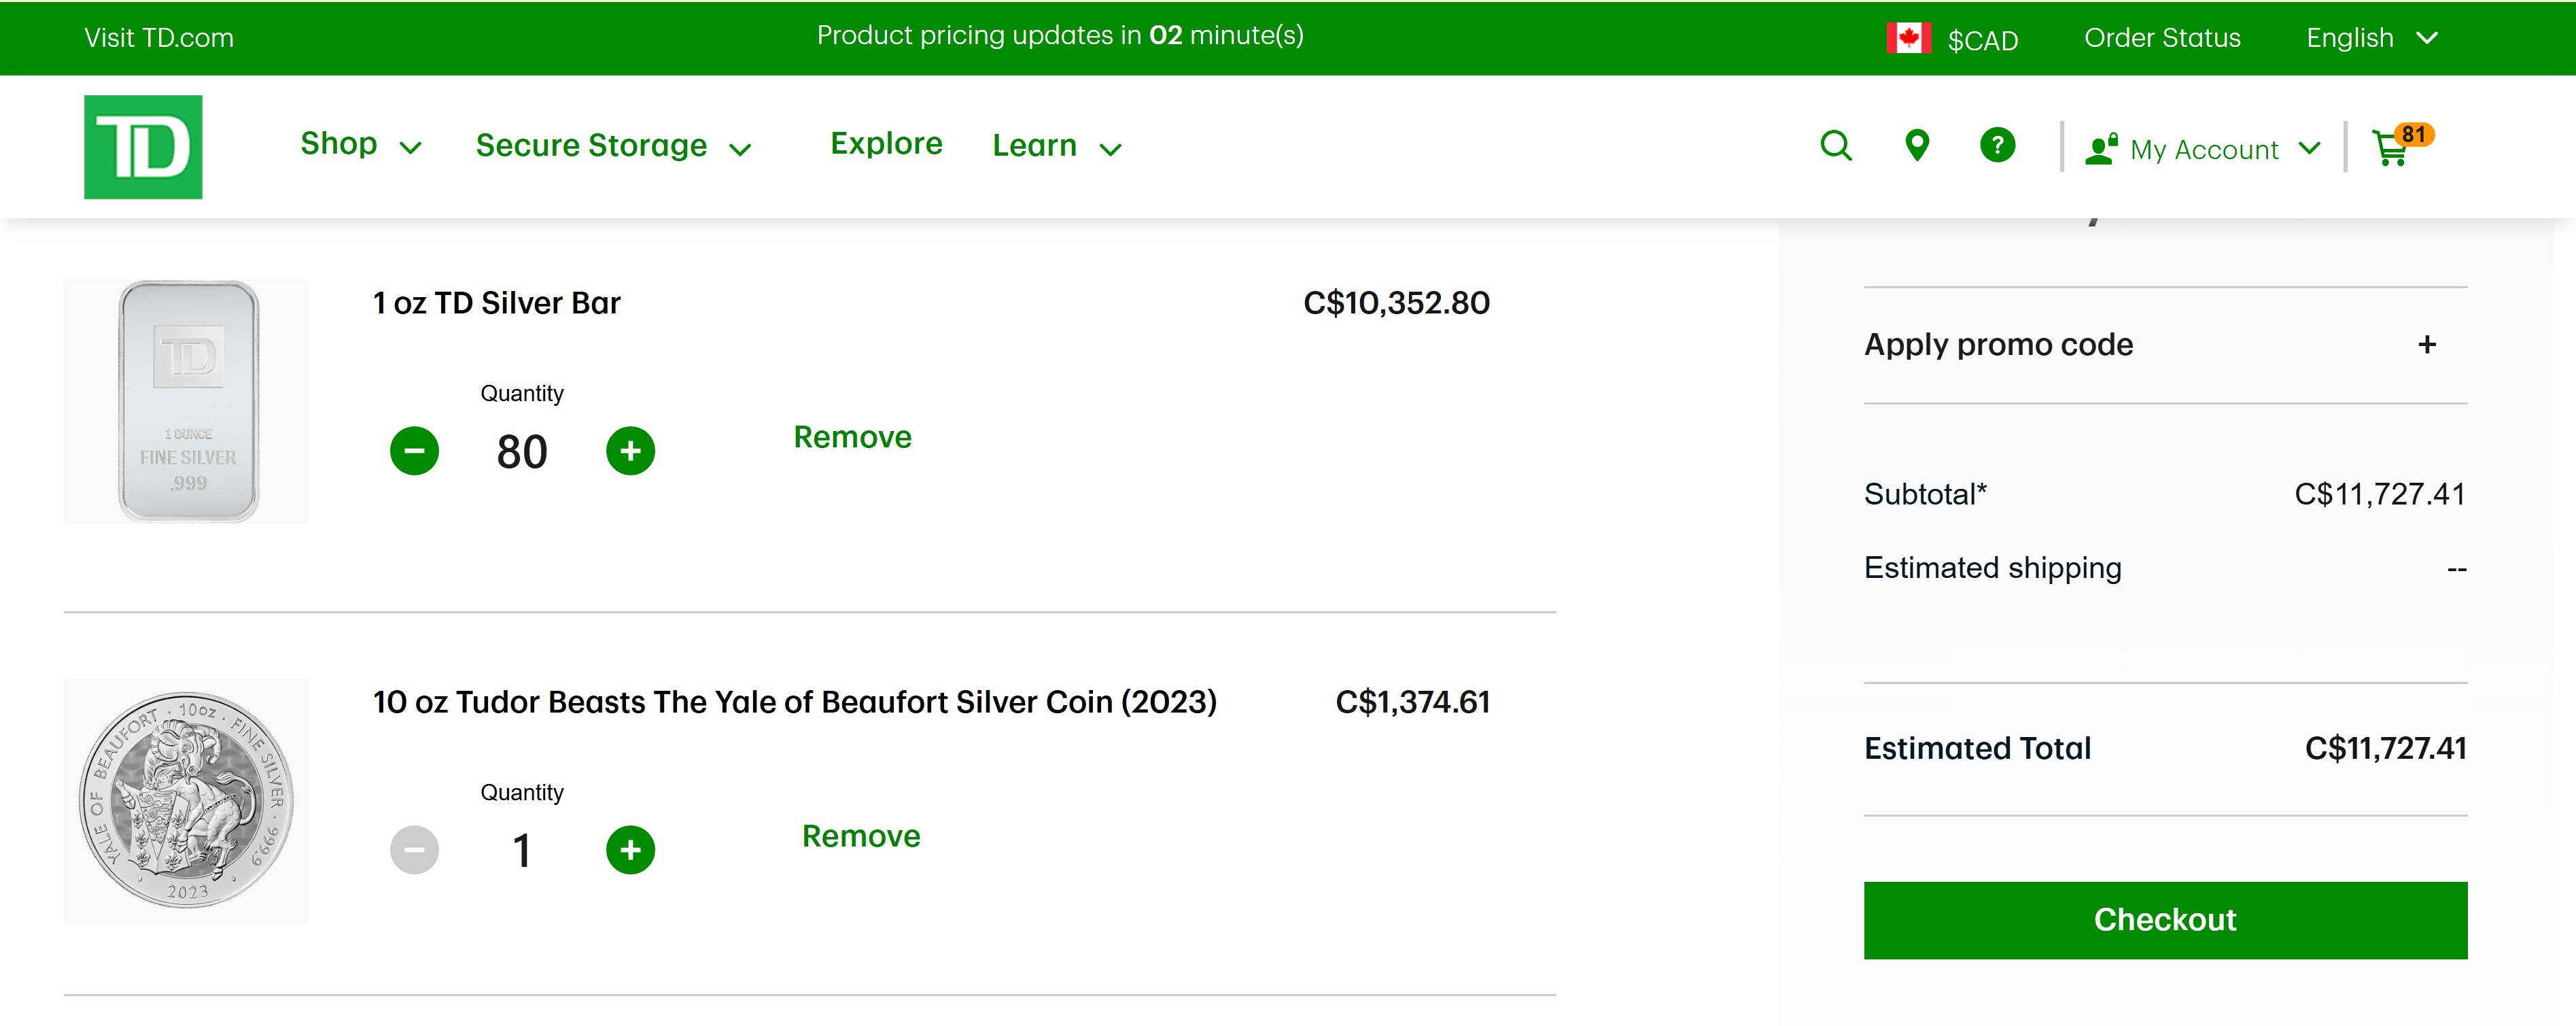Open the Learn menu
The width and height of the screenshot is (2576, 1026).
(x=1056, y=147)
